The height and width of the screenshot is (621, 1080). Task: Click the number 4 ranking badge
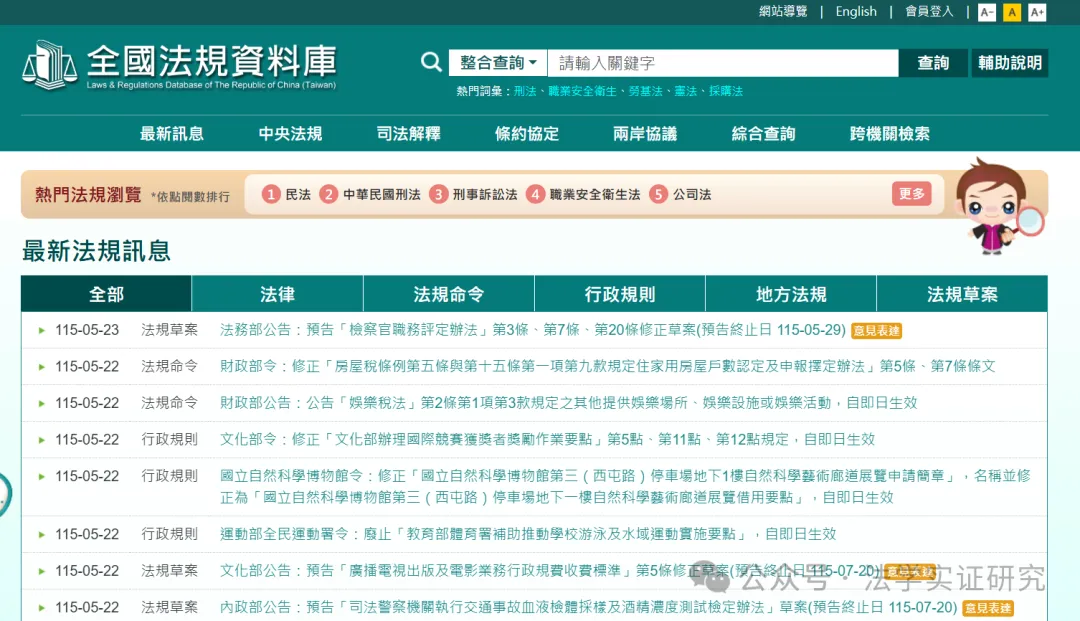pos(535,194)
